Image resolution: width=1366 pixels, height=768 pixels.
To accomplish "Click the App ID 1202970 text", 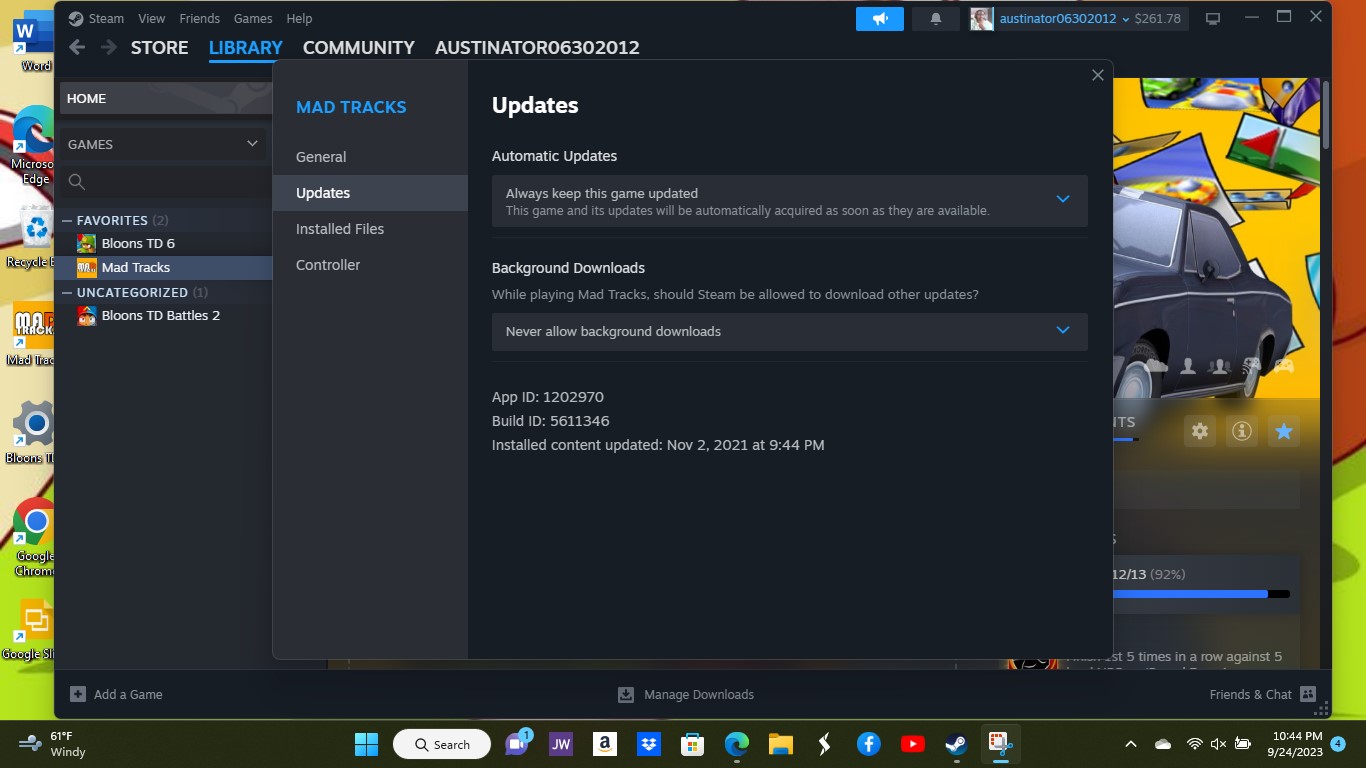I will click(548, 397).
